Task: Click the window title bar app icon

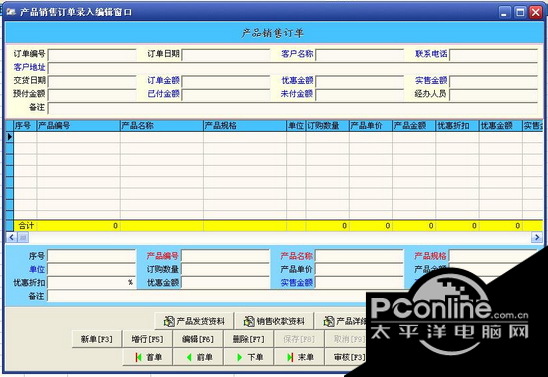Action: 11,12
